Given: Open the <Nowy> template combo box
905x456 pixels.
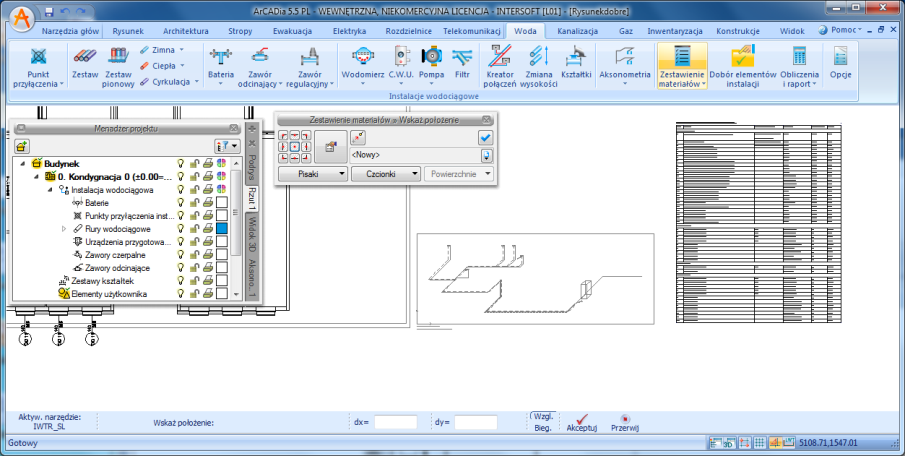Looking at the screenshot, I should point(421,155).
